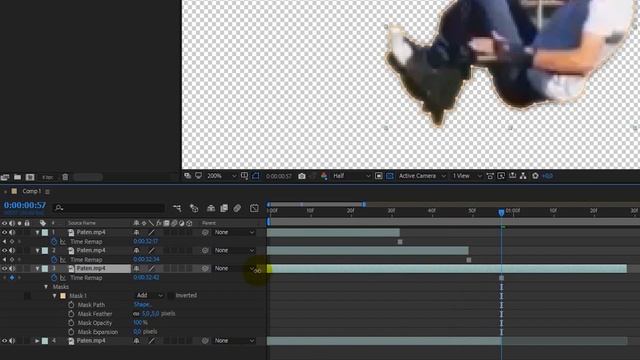Click the Region of Interest icon

(379, 176)
